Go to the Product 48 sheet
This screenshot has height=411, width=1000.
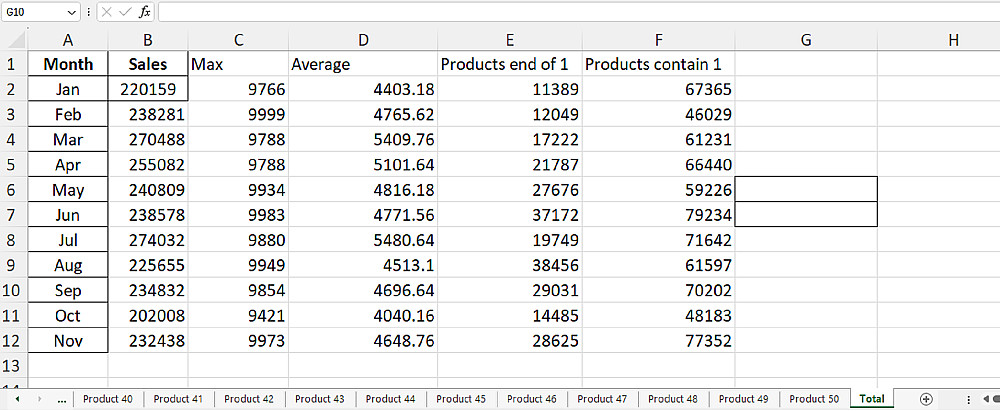(x=673, y=399)
